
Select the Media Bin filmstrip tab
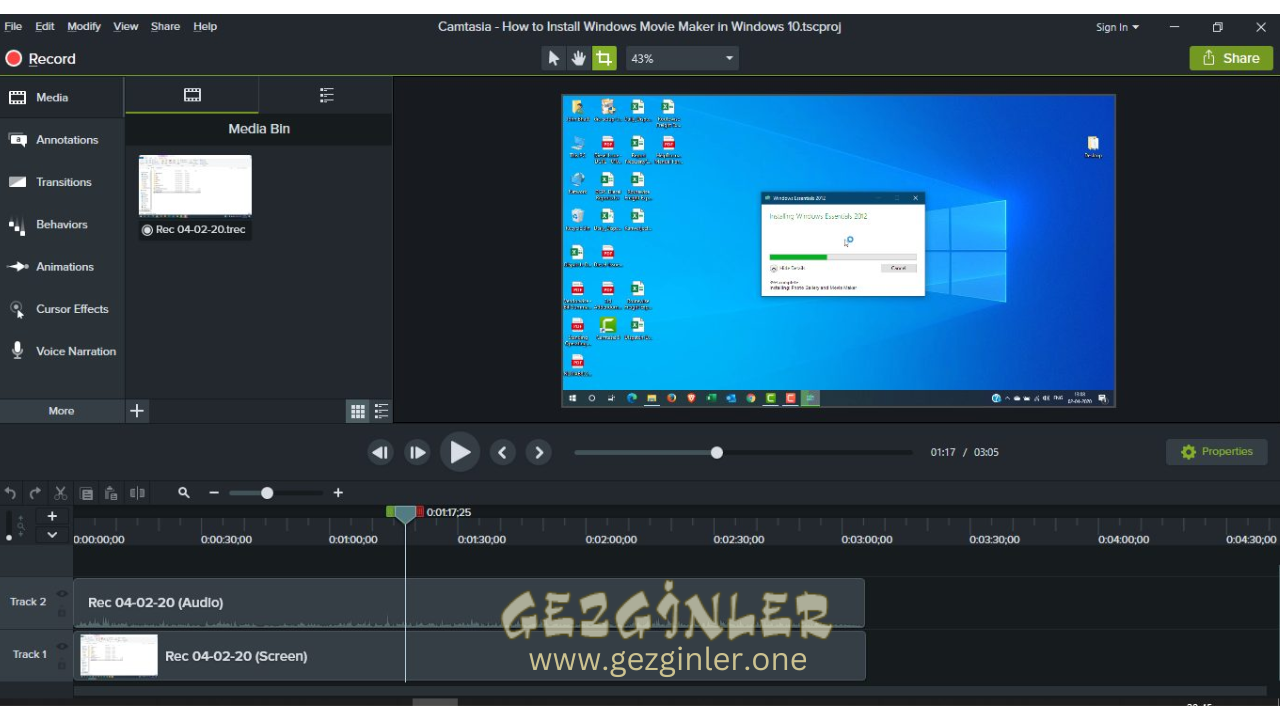point(192,95)
